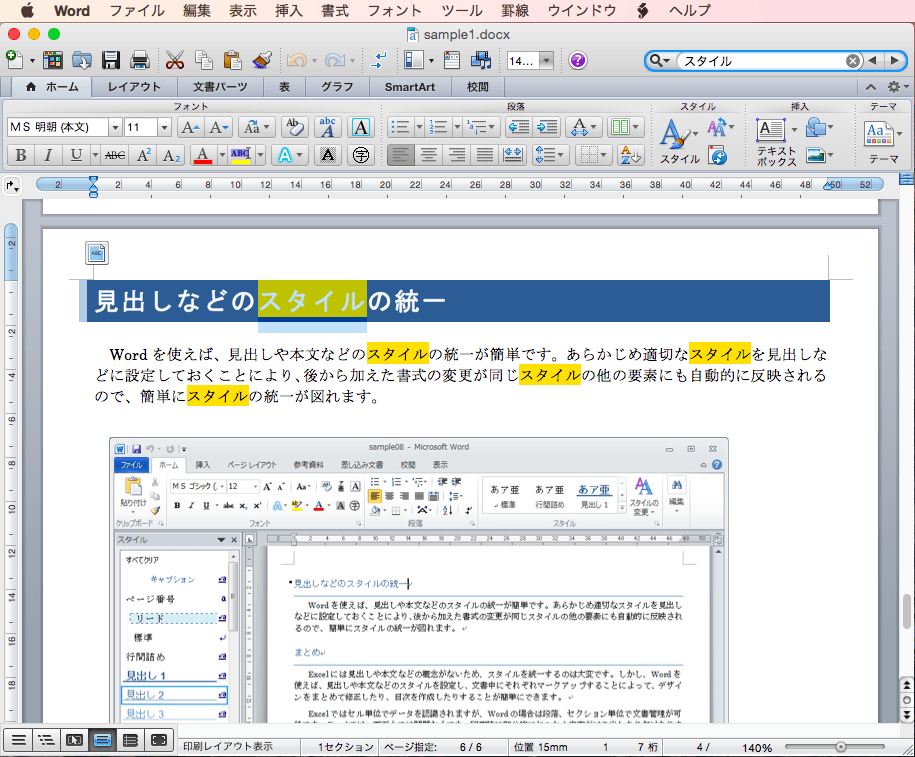Expand the font color dropdown arrow
Viewport: 915px width, 757px height.
[222, 155]
